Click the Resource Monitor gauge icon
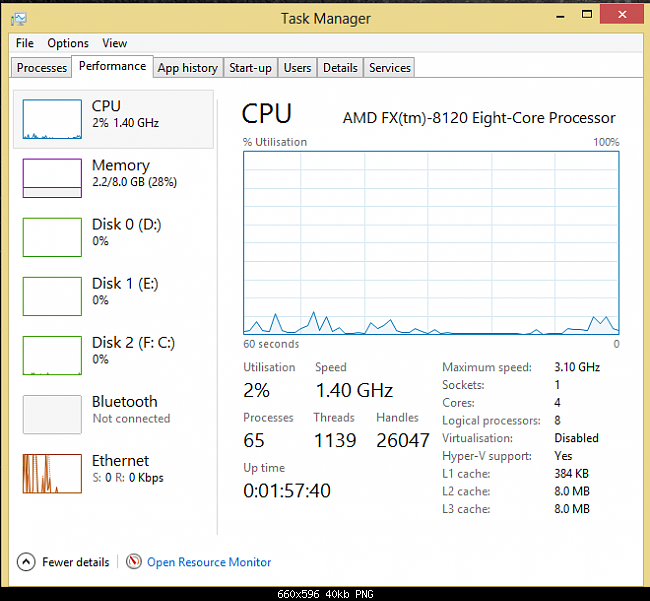Image resolution: width=650 pixels, height=601 pixels. [x=134, y=562]
